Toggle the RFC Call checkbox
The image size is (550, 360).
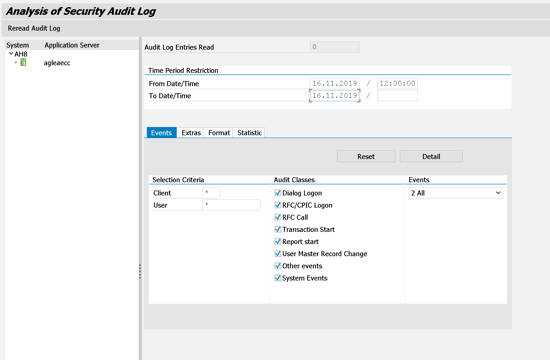coord(277,217)
